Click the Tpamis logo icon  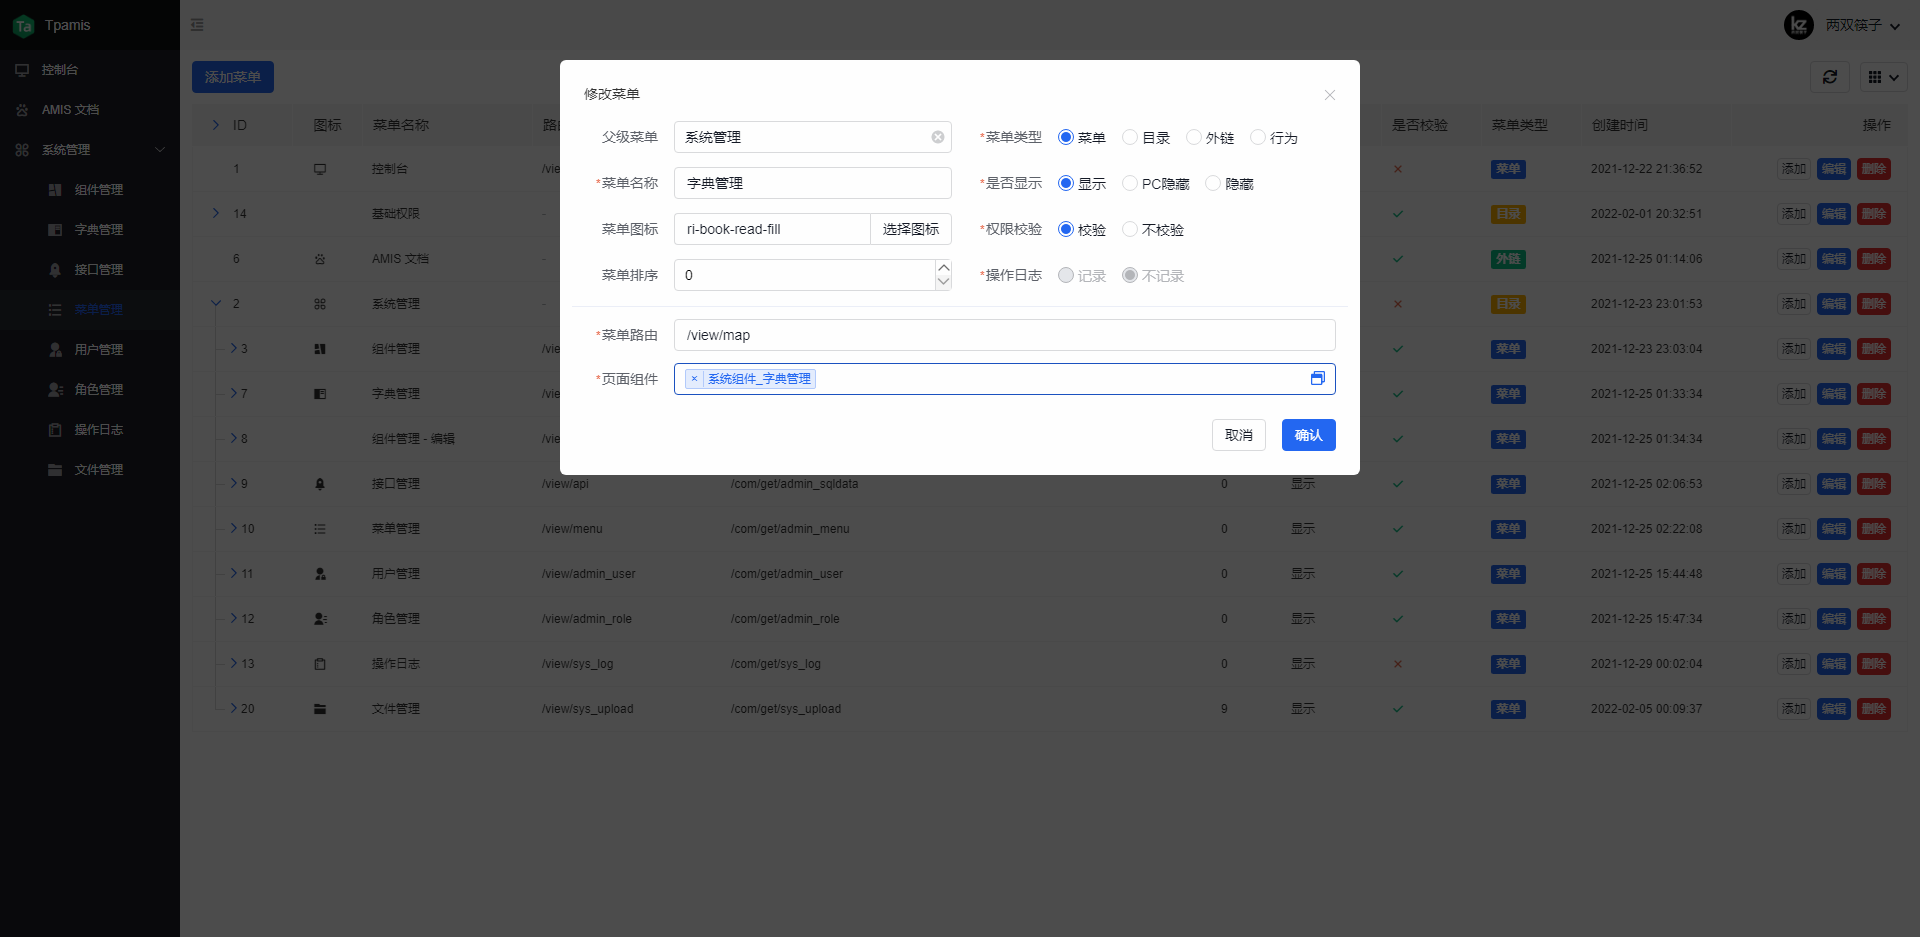pyautogui.click(x=23, y=26)
